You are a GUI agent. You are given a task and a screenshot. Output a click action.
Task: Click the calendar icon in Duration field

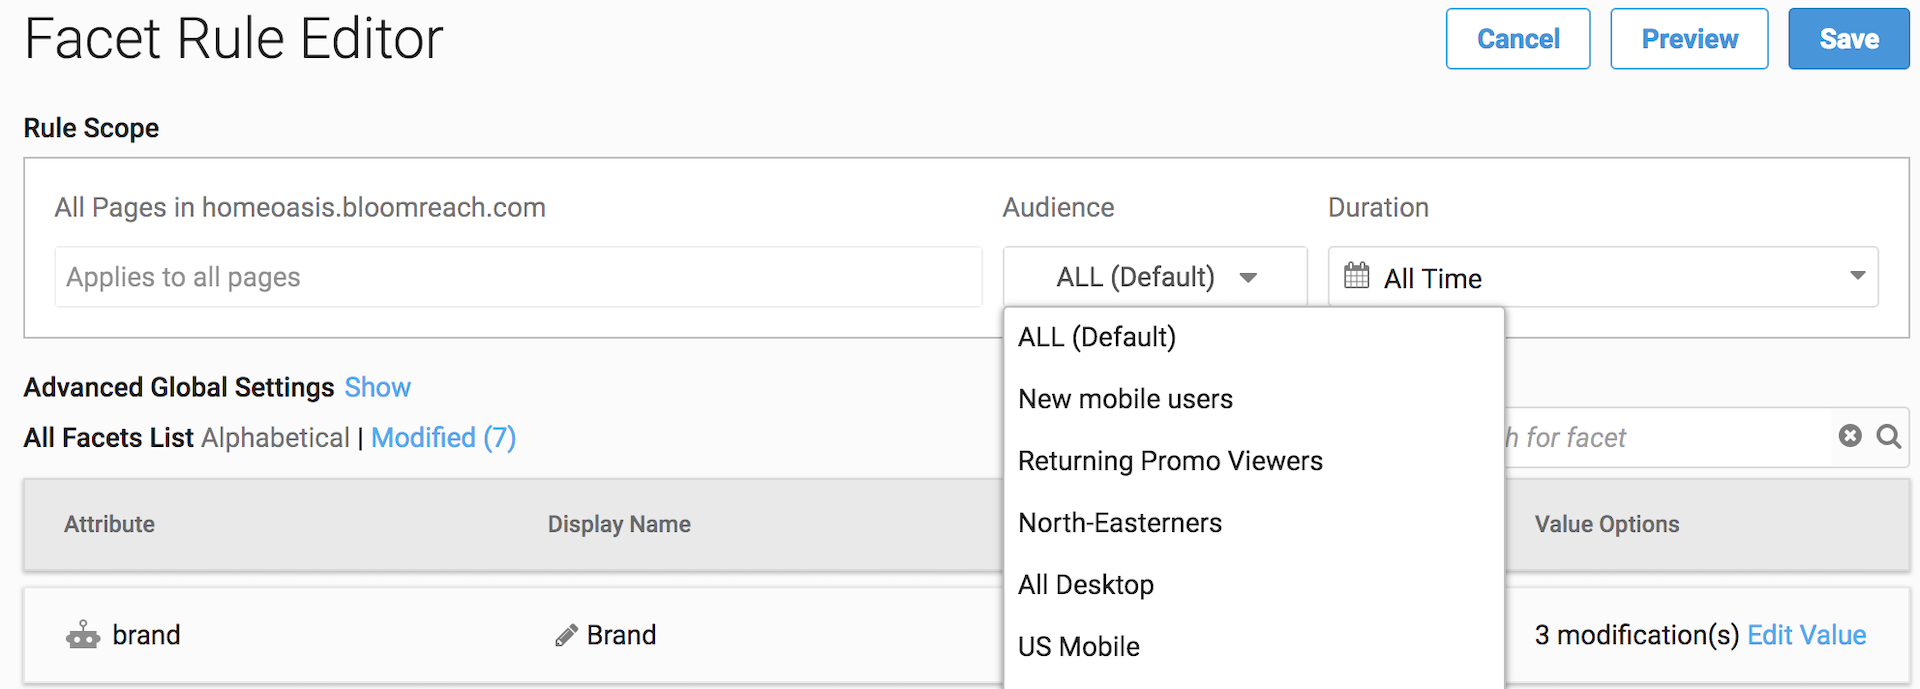pyautogui.click(x=1356, y=276)
